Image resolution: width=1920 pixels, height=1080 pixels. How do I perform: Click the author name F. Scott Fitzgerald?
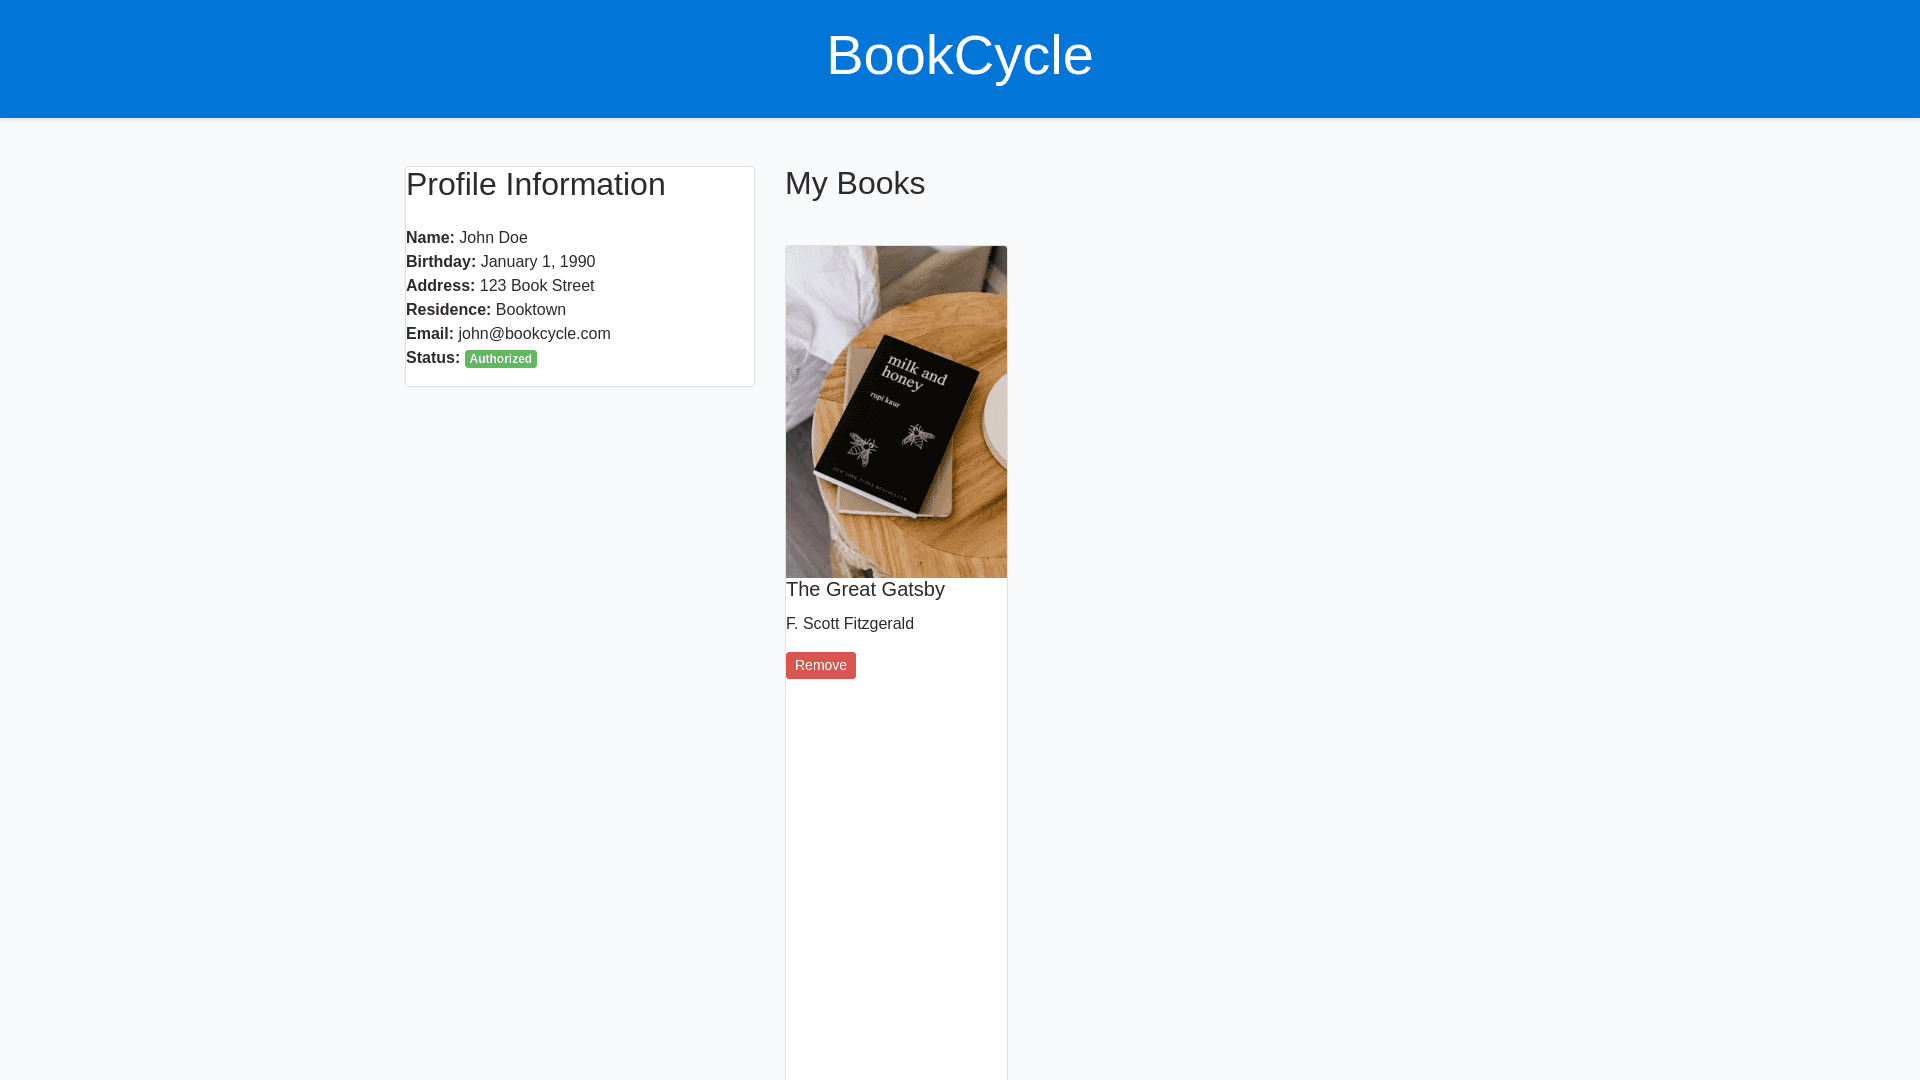pyautogui.click(x=849, y=624)
